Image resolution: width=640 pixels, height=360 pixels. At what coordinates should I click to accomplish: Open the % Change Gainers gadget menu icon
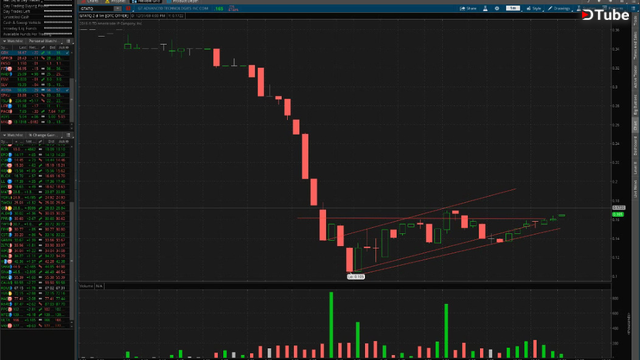68,135
